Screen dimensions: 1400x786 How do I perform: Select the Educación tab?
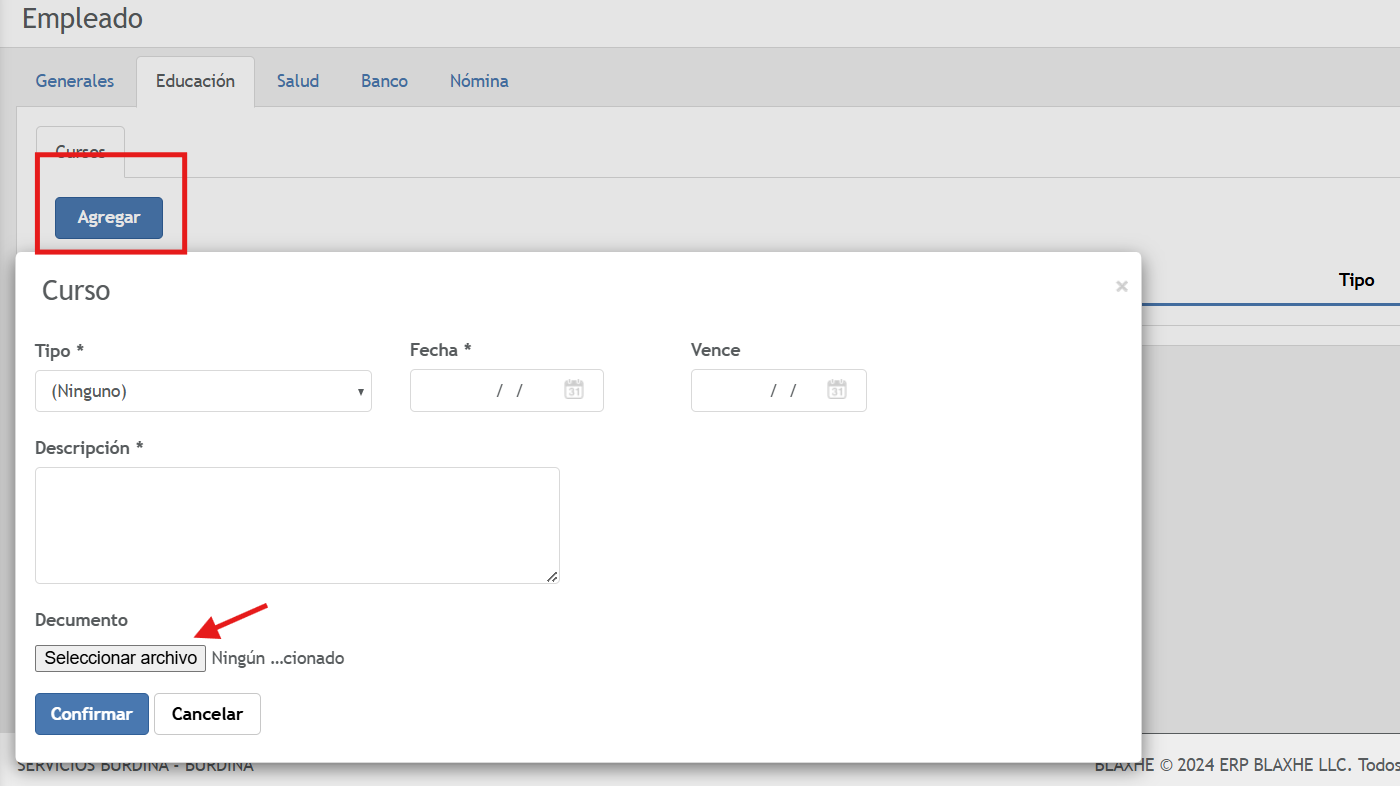(x=195, y=81)
